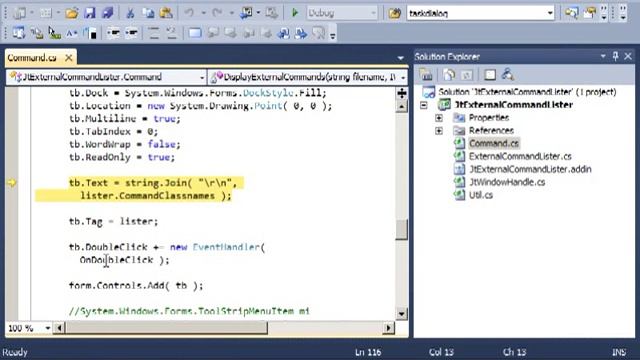Open the taskdialog find combo dropdown arrow

pos(550,13)
